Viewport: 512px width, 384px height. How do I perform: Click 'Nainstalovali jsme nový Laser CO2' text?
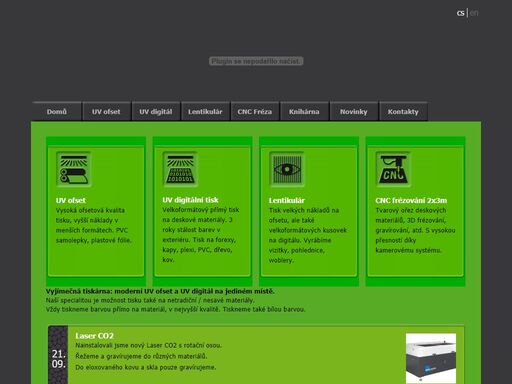pos(149,345)
